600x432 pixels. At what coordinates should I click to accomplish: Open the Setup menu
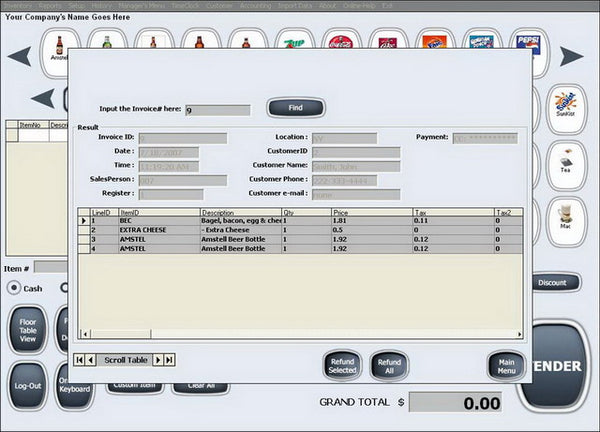[x=77, y=6]
